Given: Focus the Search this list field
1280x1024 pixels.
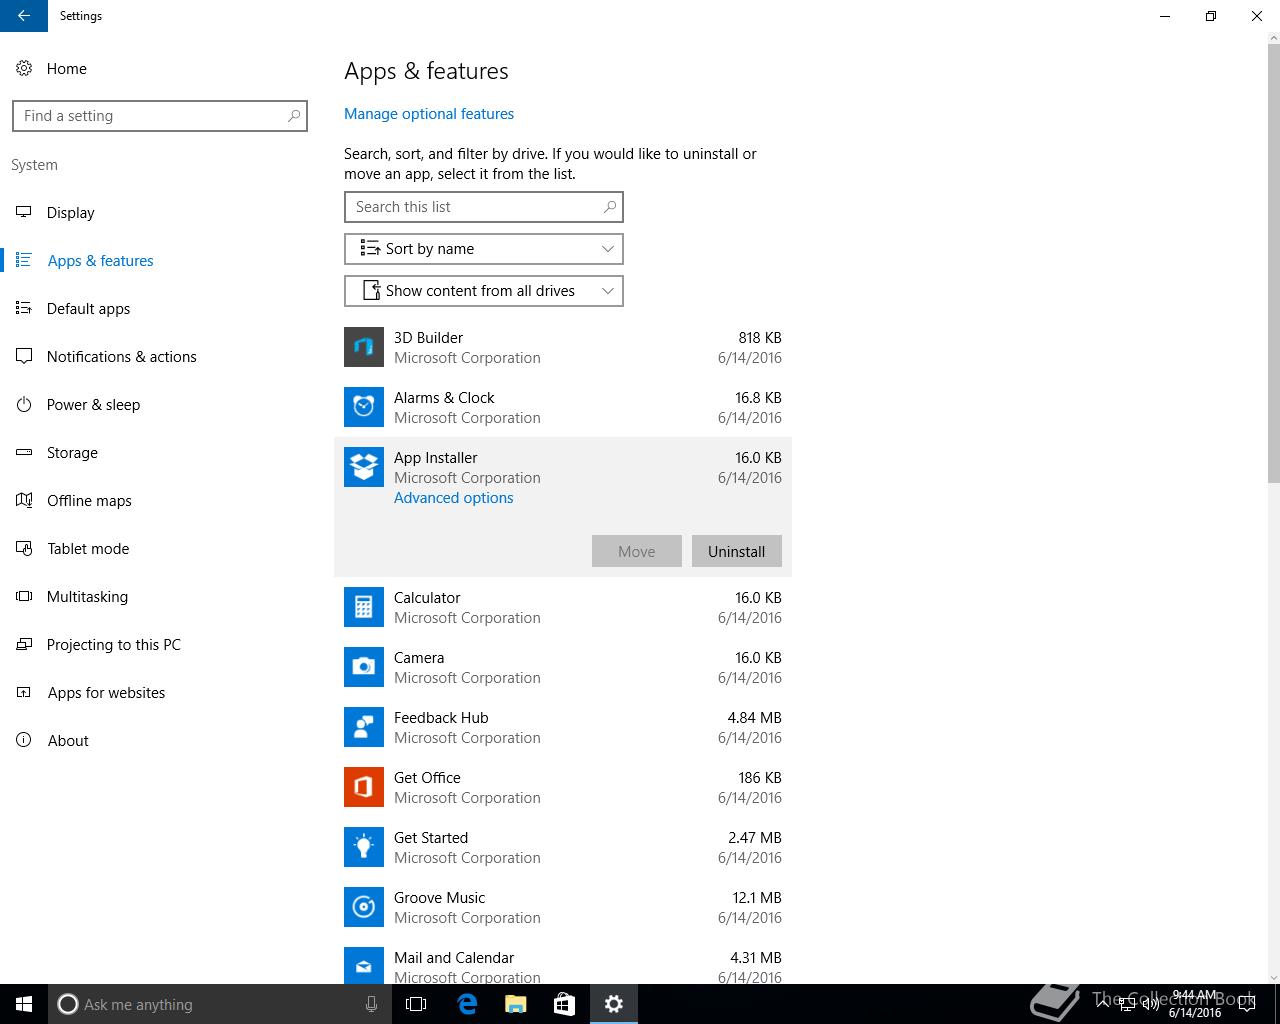Looking at the screenshot, I should [x=484, y=207].
